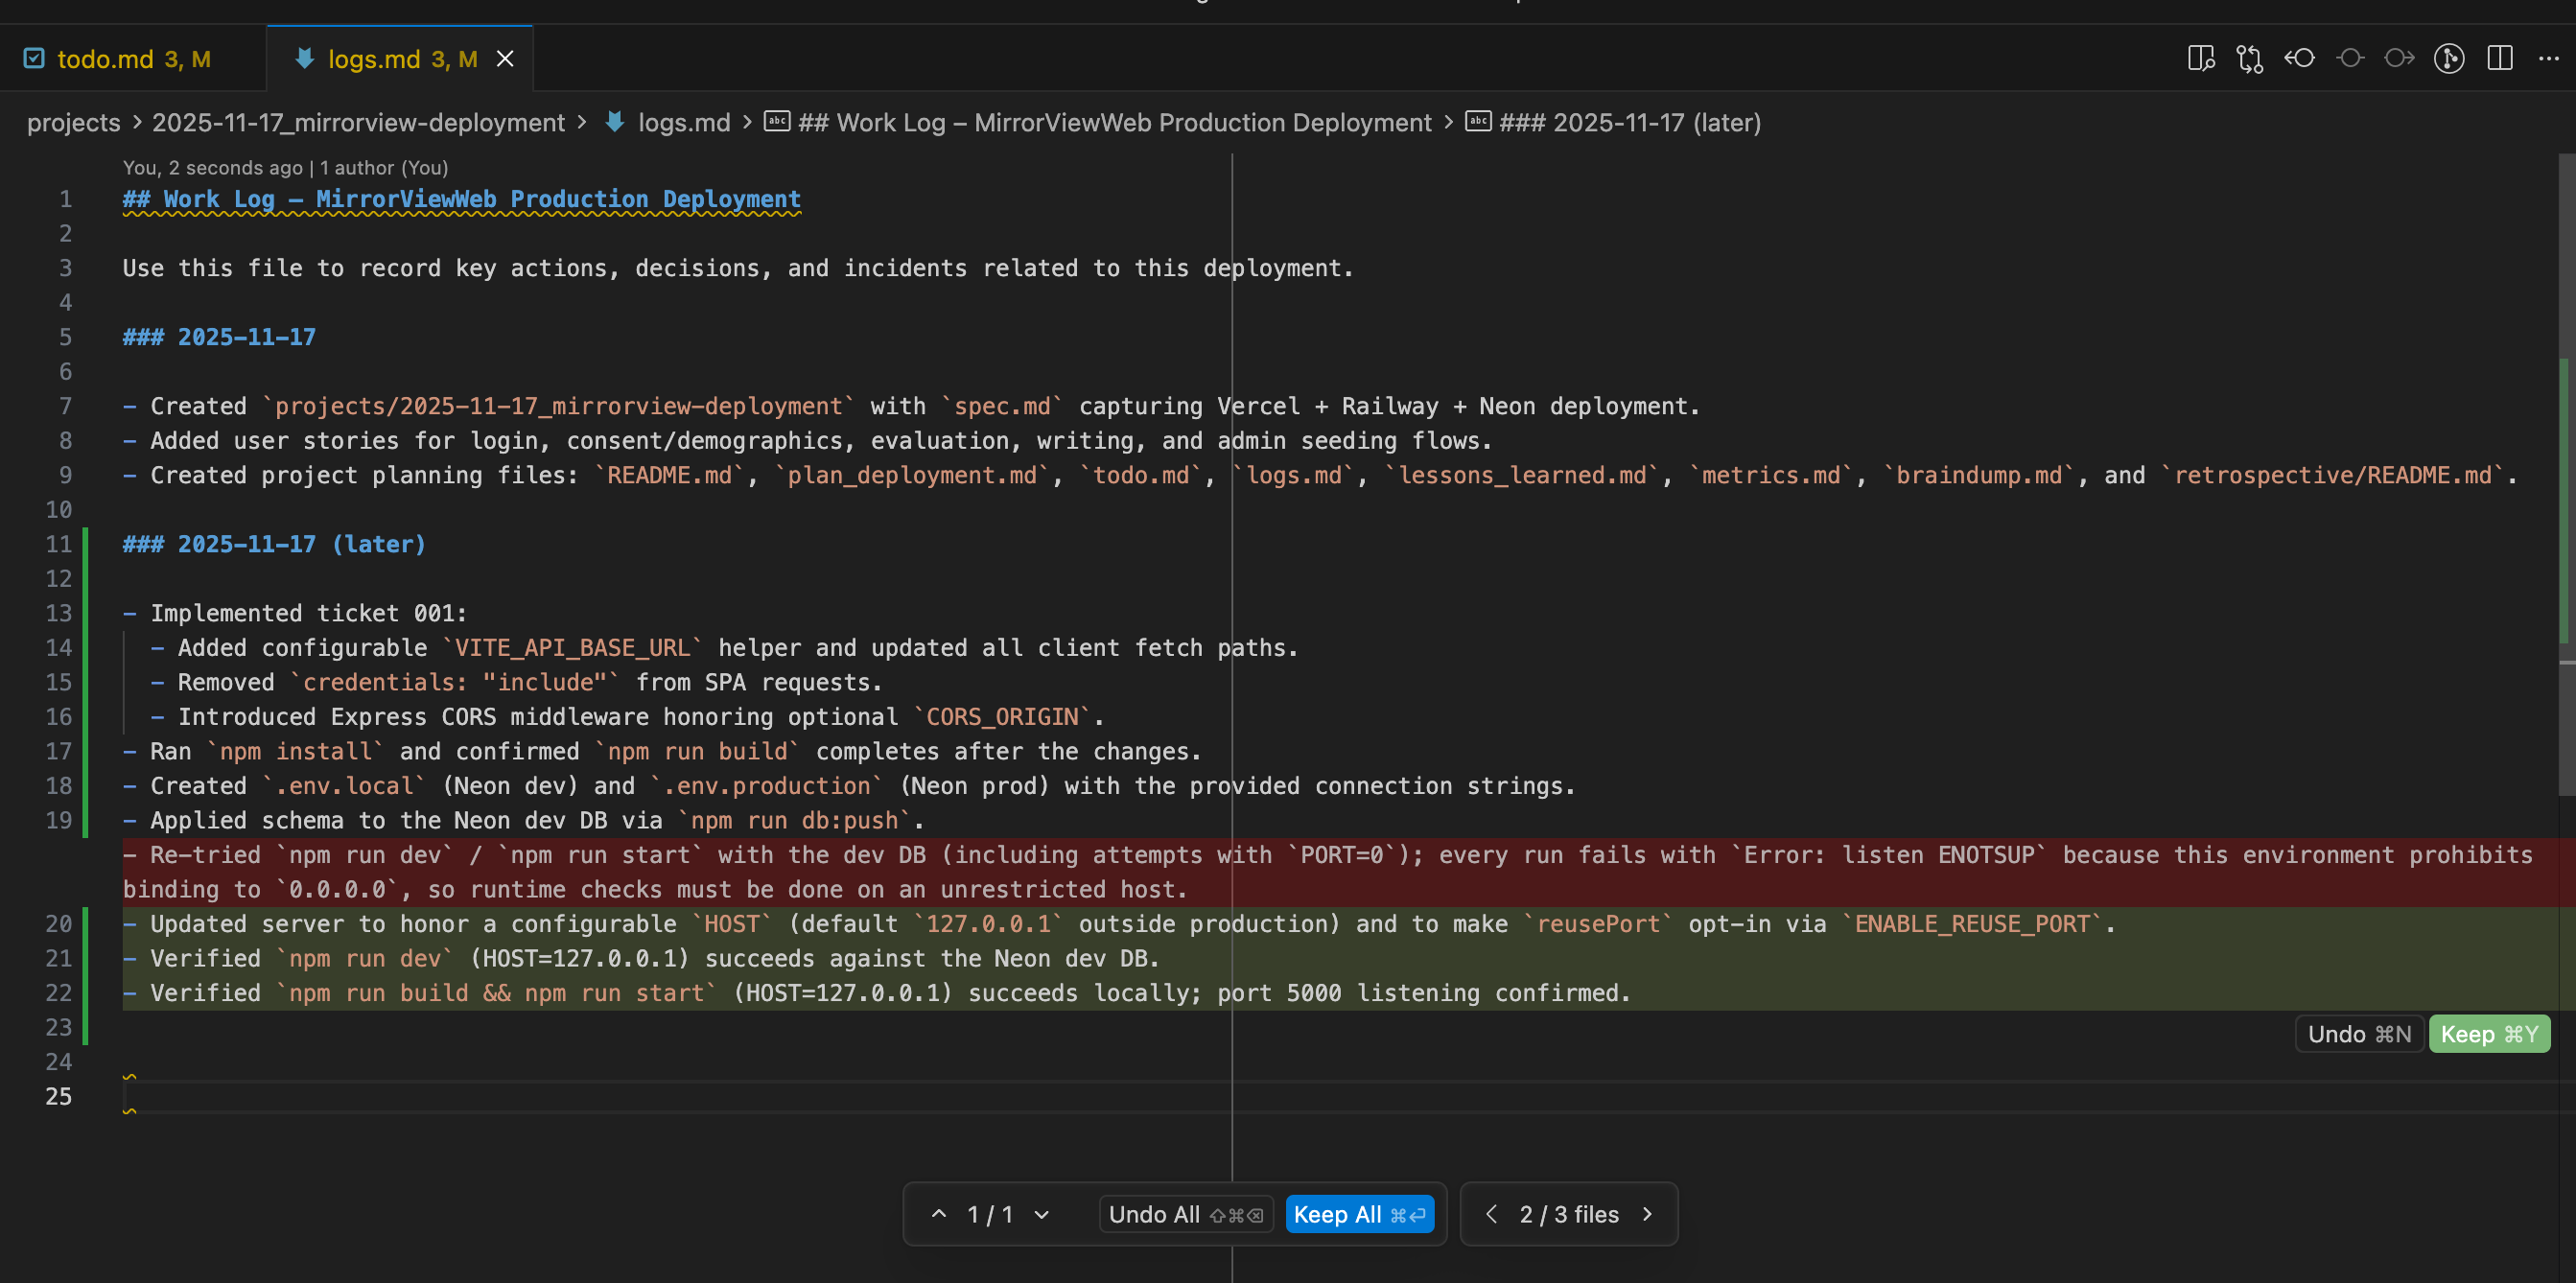This screenshot has width=2576, height=1283.
Task: Go to previous change with up chevron
Action: 938,1214
